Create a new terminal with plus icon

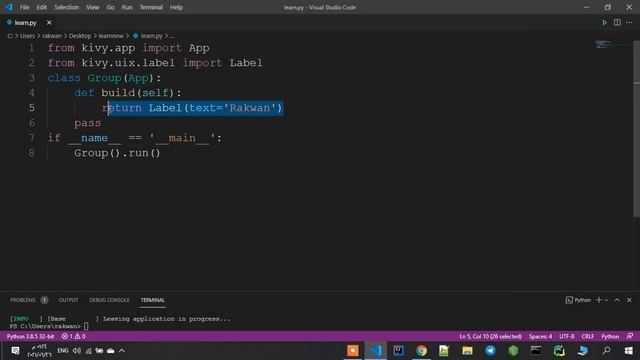599,300
